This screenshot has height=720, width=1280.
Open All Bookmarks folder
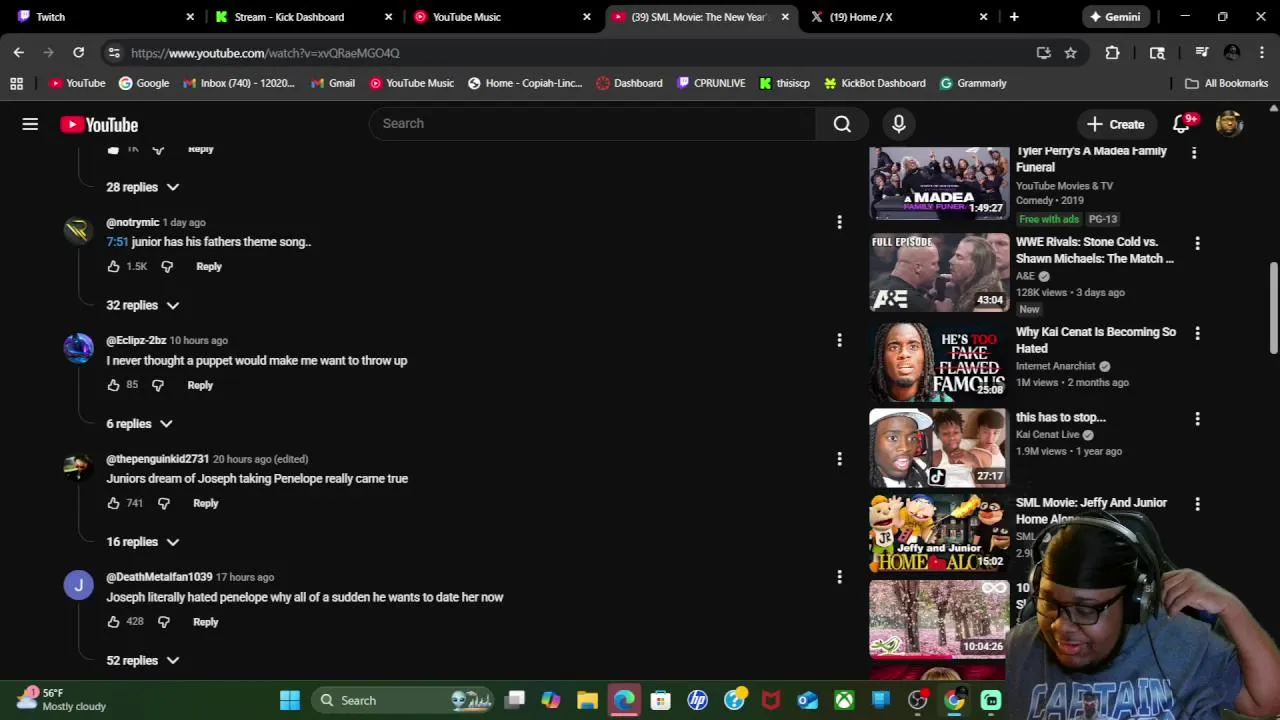point(1226,83)
